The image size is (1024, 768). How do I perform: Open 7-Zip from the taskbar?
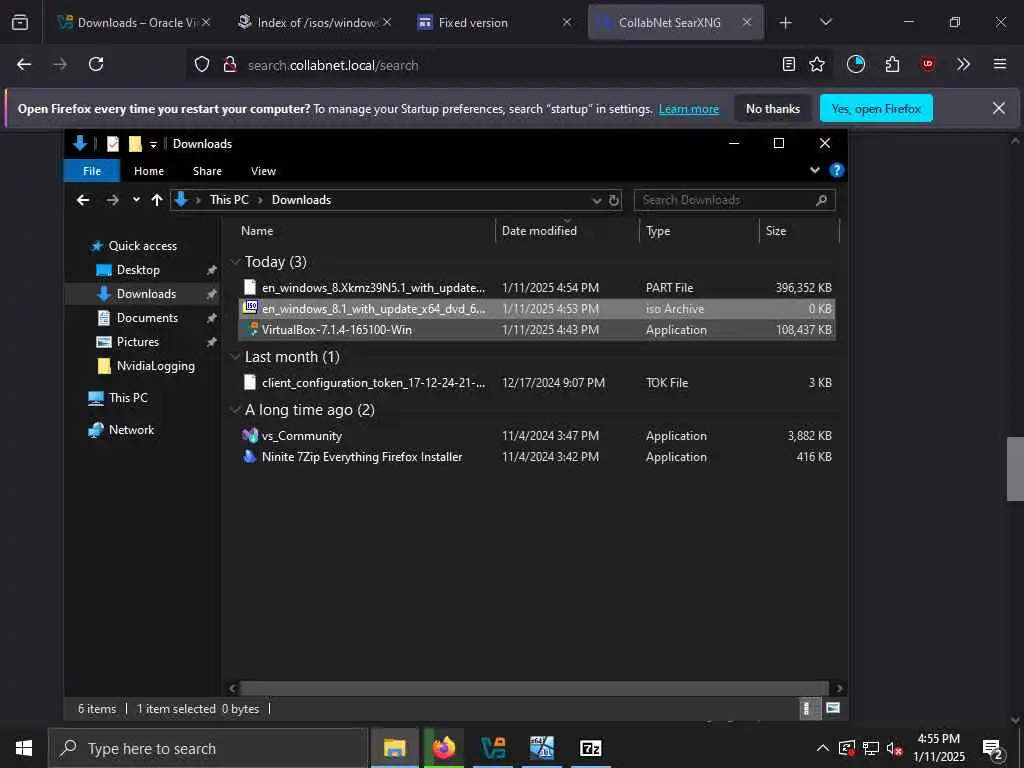[x=590, y=748]
